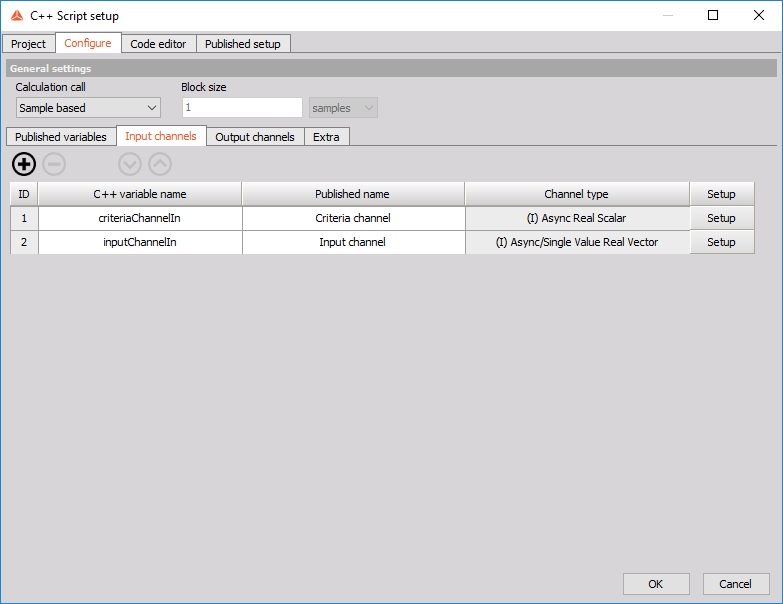Open the Output channels tab
This screenshot has width=783, height=604.
[x=255, y=137]
